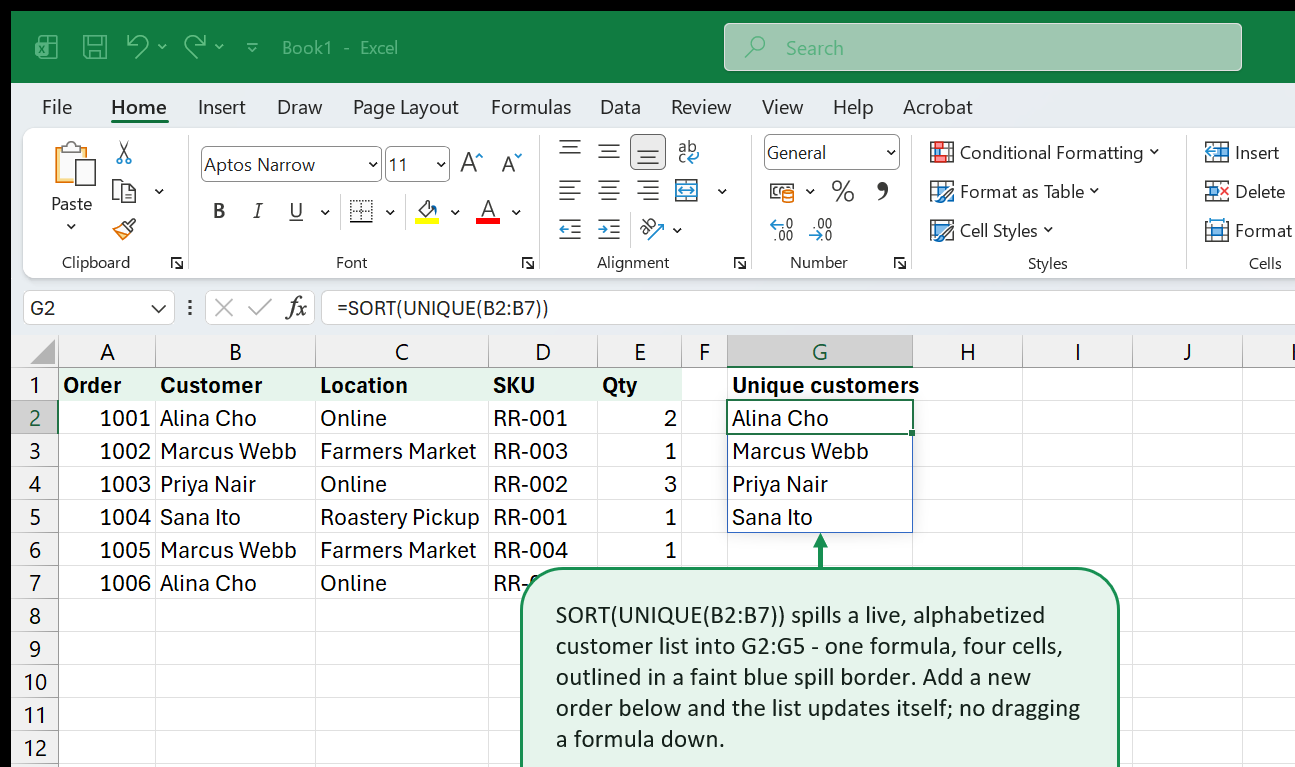The image size is (1295, 767).
Task: Click the Format cells button in Cells group
Action: (1248, 230)
